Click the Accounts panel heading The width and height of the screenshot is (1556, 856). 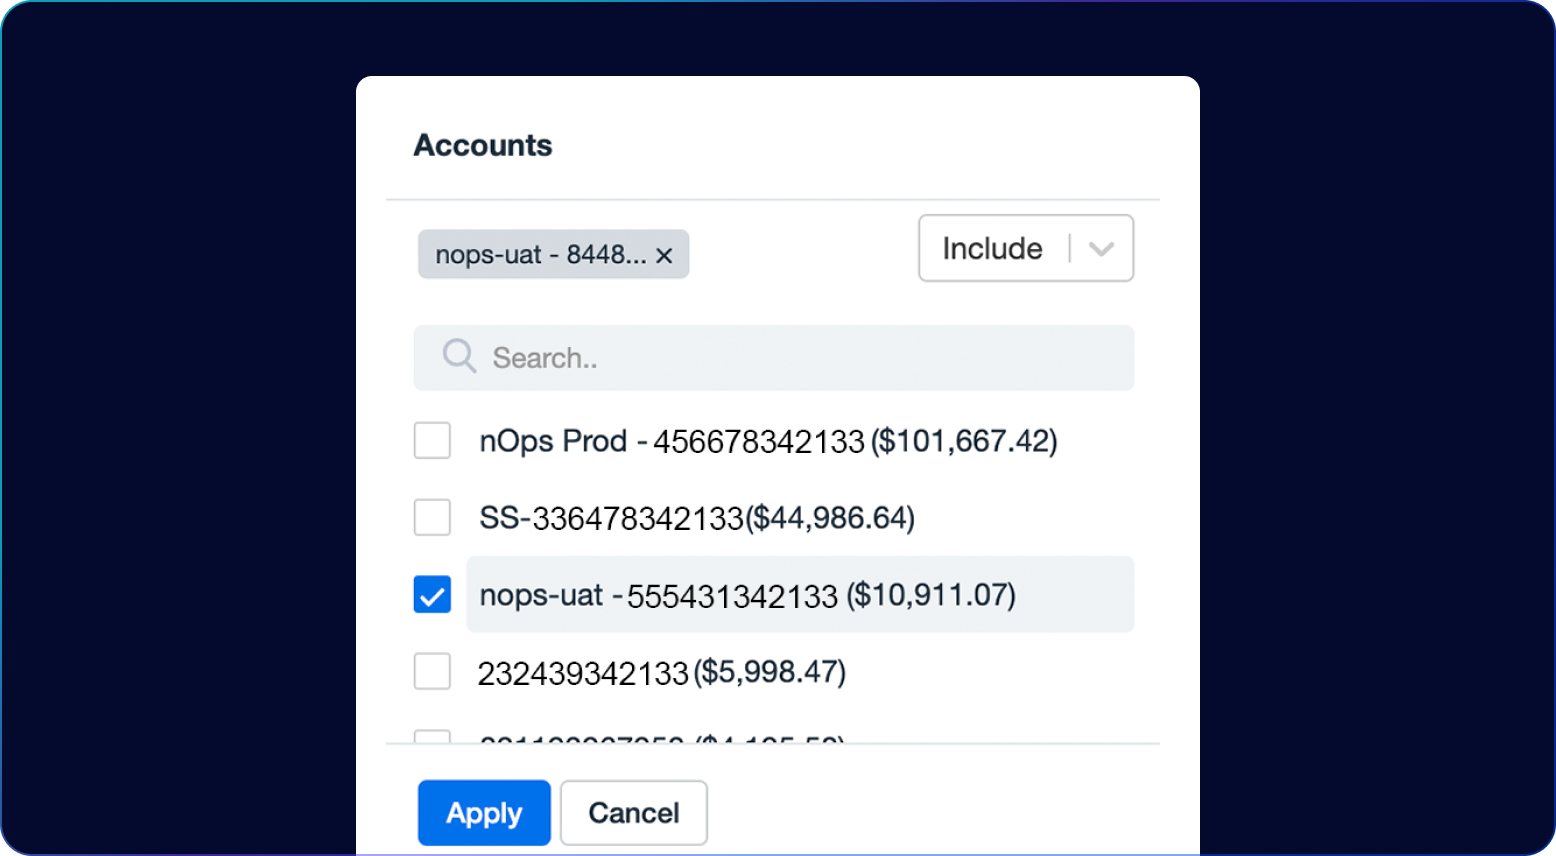click(483, 145)
